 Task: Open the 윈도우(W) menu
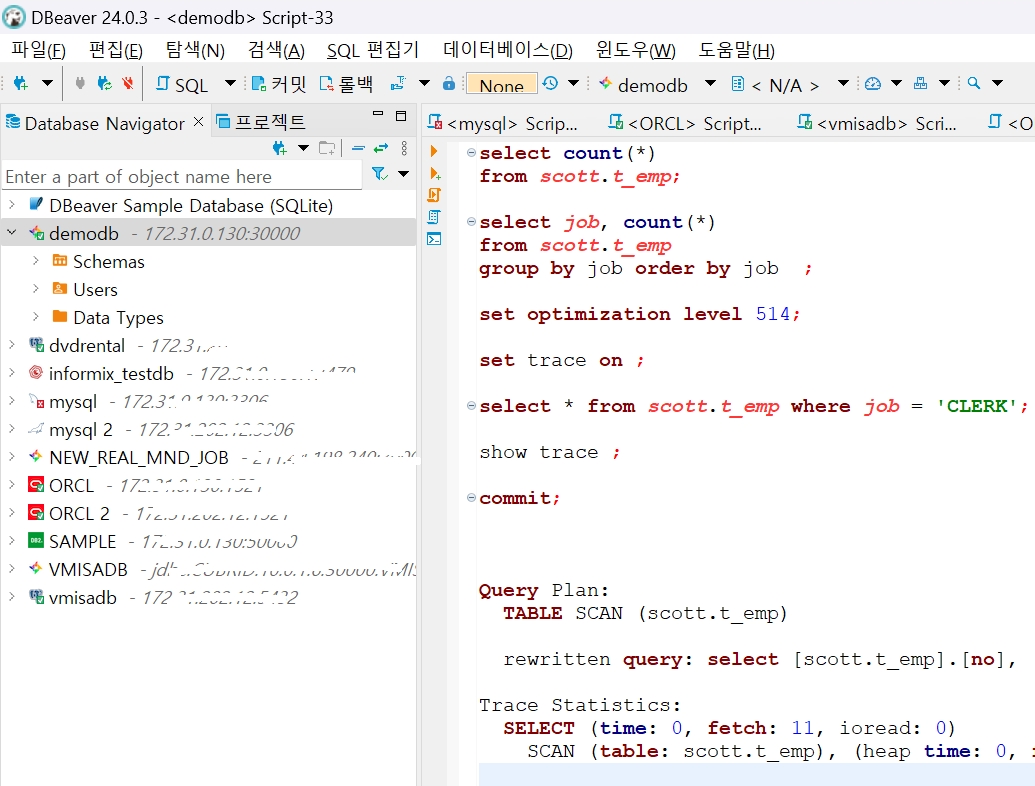pos(636,50)
